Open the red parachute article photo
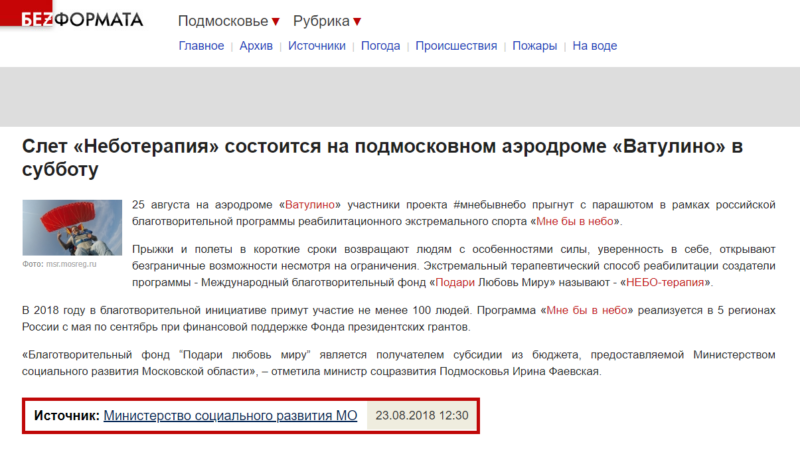Image resolution: width=800 pixels, height=450 pixels. (72, 228)
